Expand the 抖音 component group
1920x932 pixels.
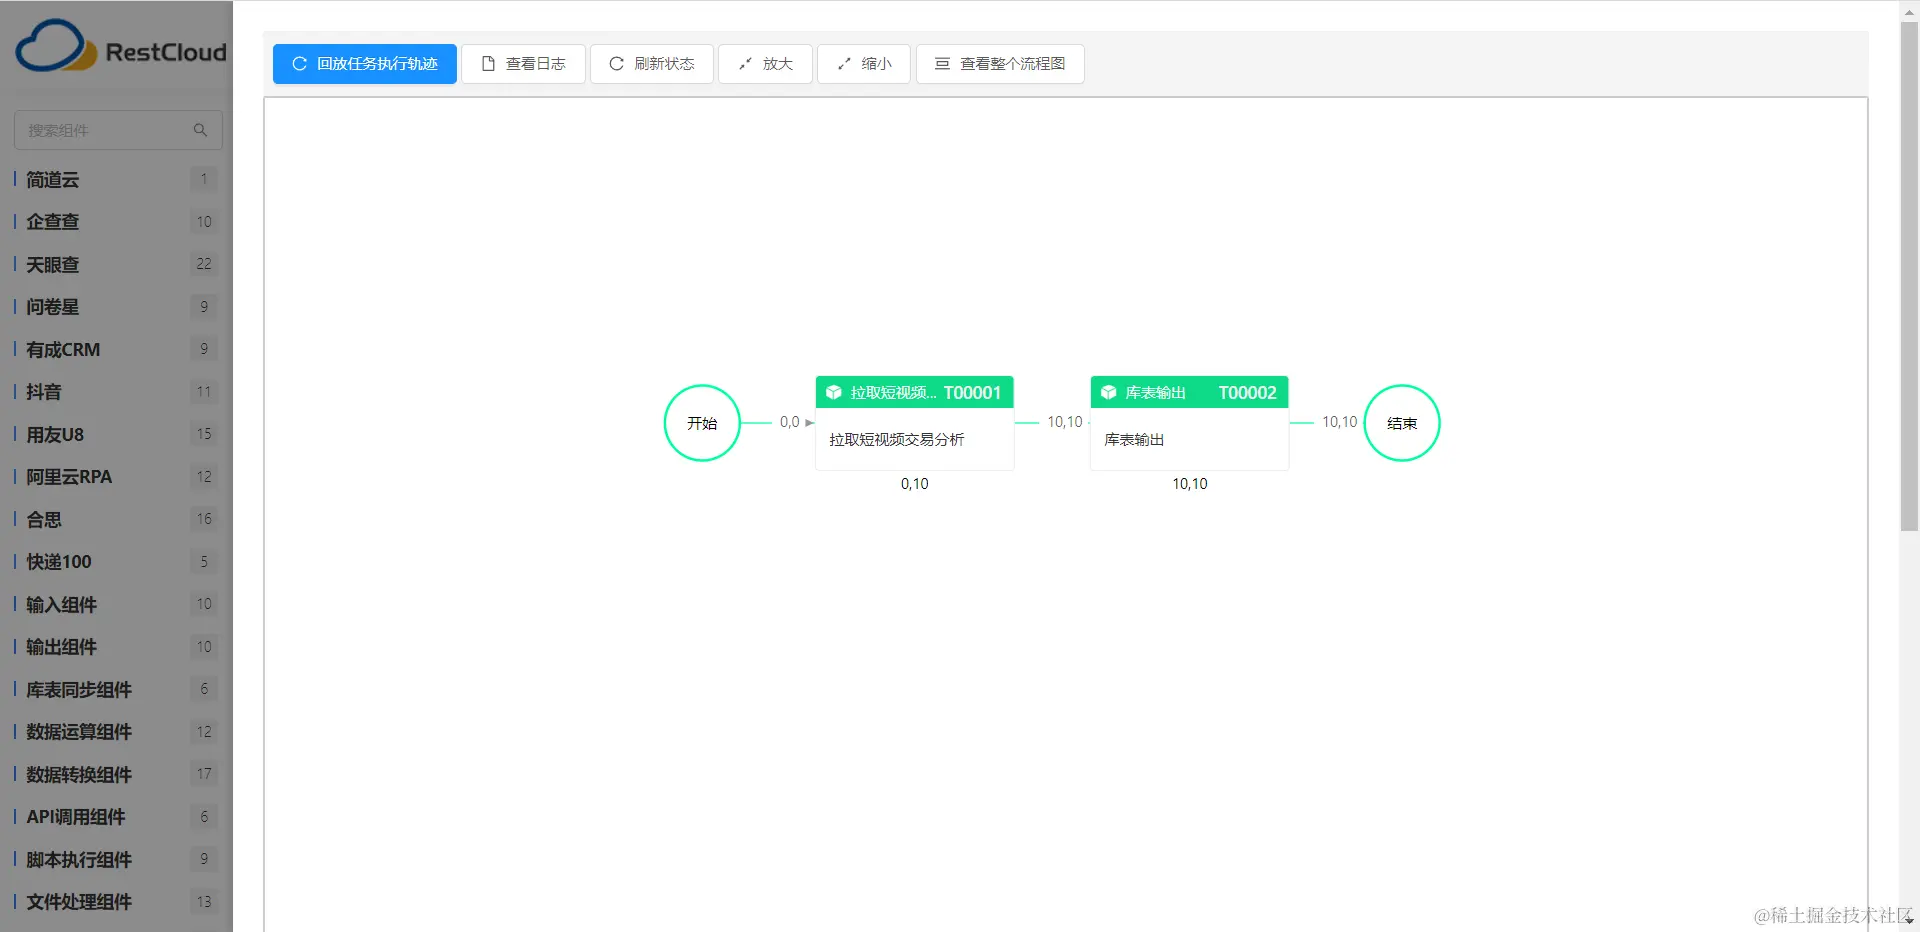(117, 392)
